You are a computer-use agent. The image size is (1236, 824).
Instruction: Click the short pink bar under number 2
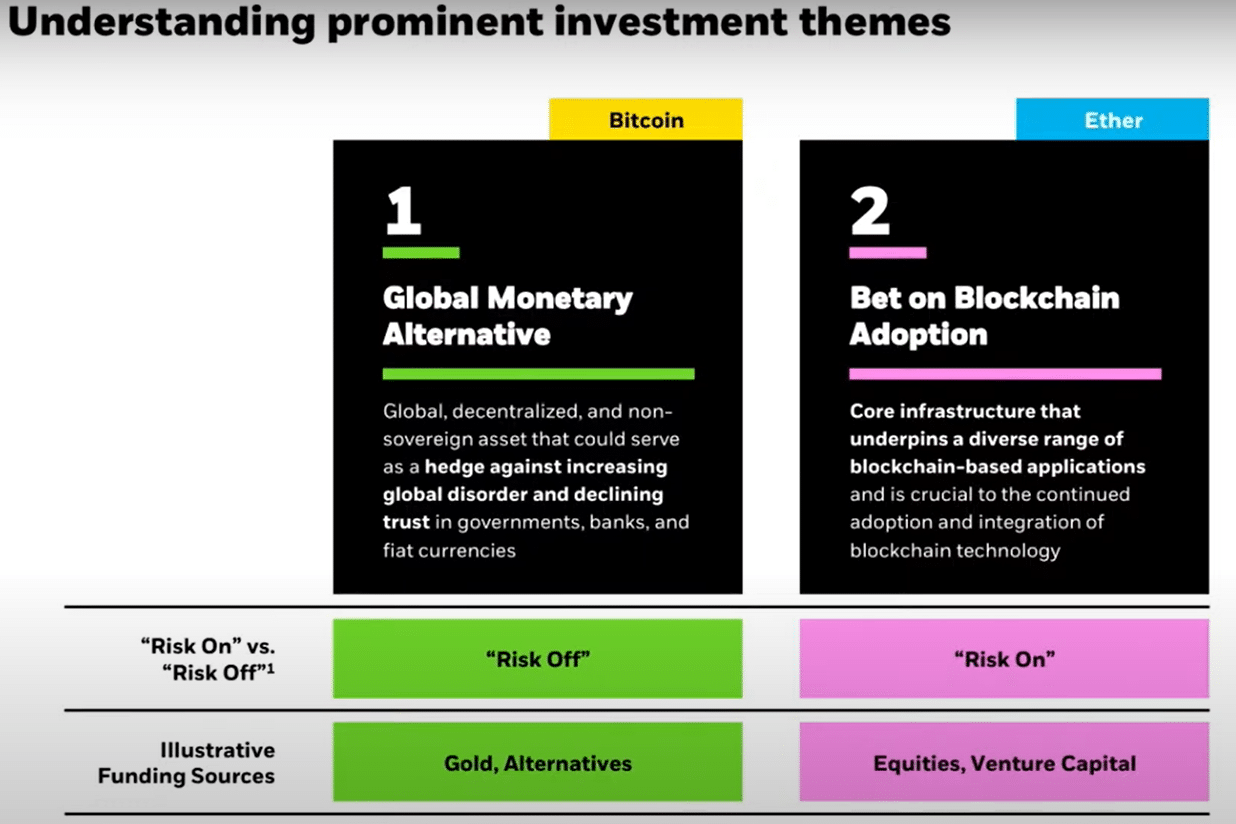pos(888,253)
